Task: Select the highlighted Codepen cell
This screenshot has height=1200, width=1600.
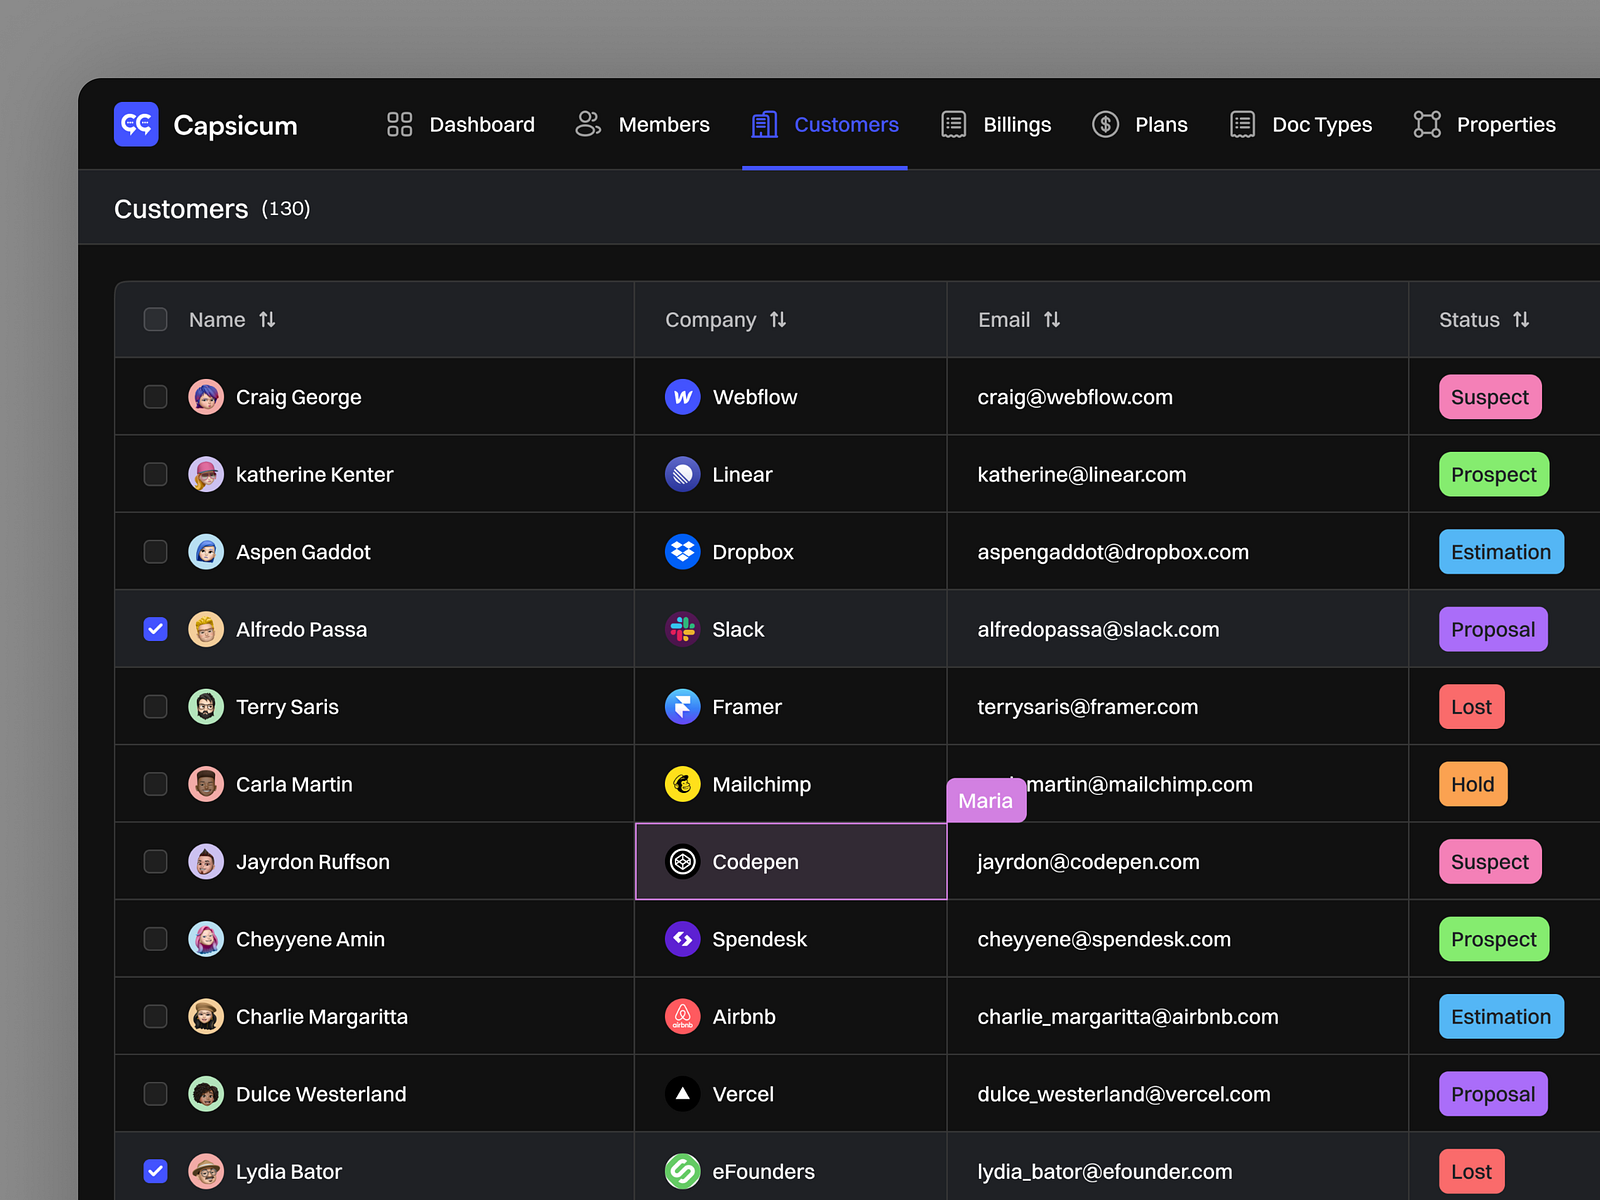Action: (791, 862)
